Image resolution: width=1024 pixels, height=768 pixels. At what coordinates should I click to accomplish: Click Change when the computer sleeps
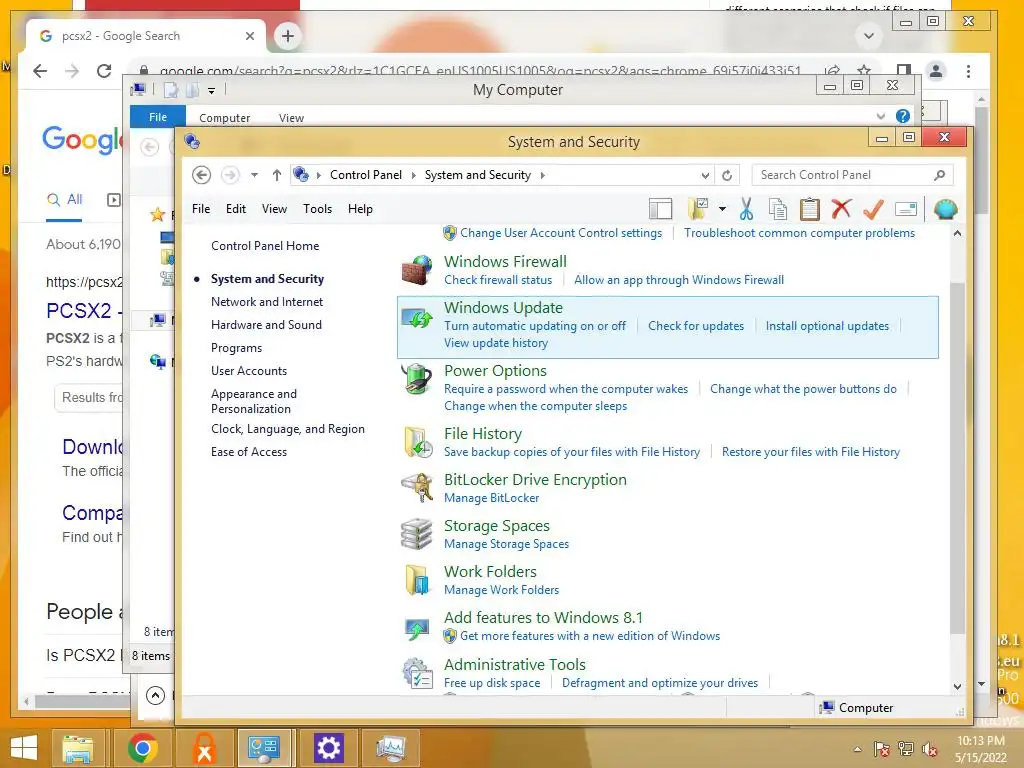click(x=536, y=406)
